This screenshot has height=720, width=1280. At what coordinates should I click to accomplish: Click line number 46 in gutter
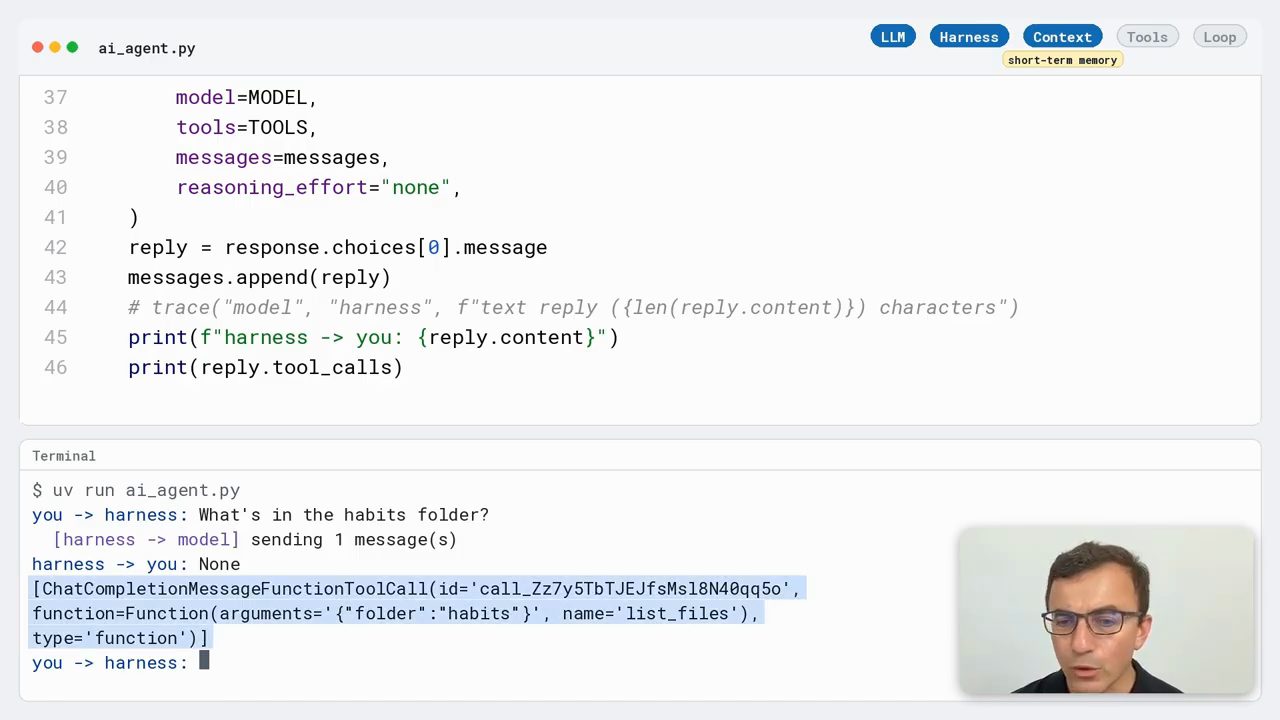[x=56, y=367]
